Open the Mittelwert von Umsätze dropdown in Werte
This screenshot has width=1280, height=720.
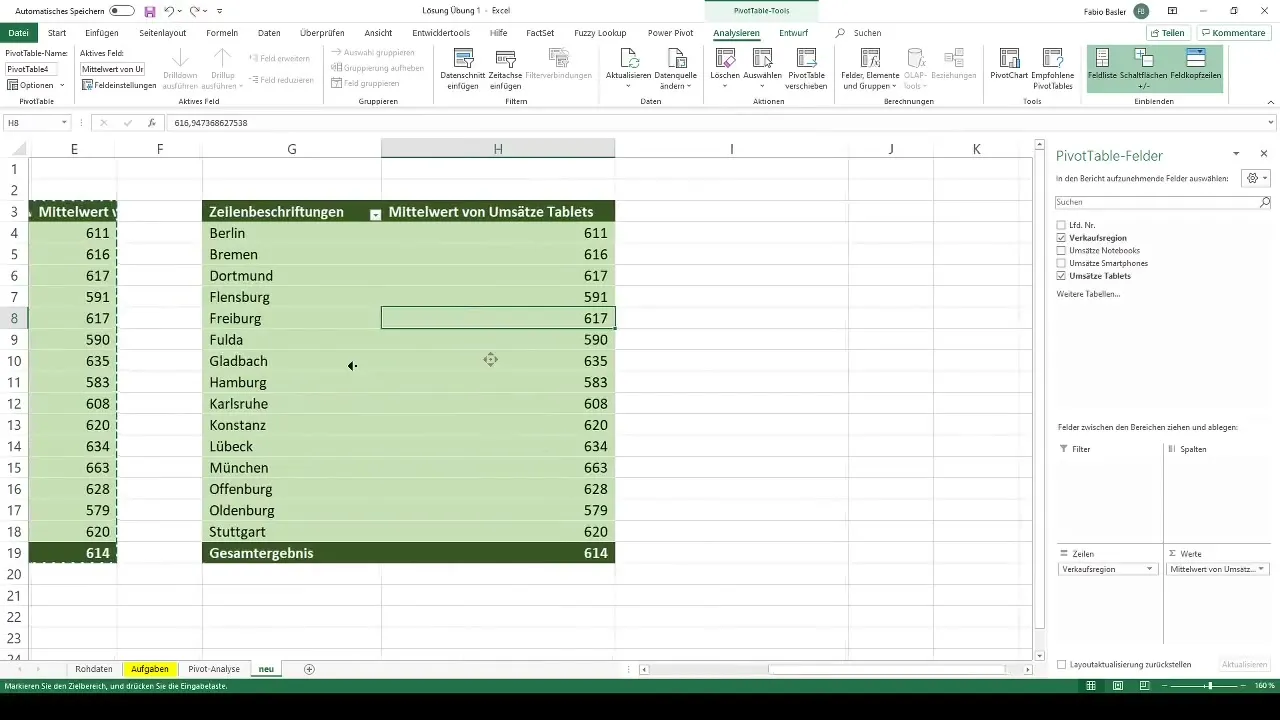tap(1261, 569)
